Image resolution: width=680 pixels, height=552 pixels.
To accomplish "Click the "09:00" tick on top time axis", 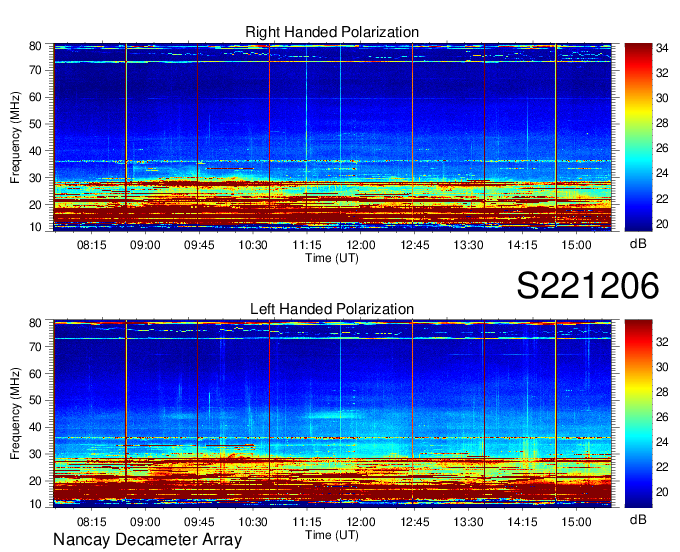I will click(x=145, y=245).
